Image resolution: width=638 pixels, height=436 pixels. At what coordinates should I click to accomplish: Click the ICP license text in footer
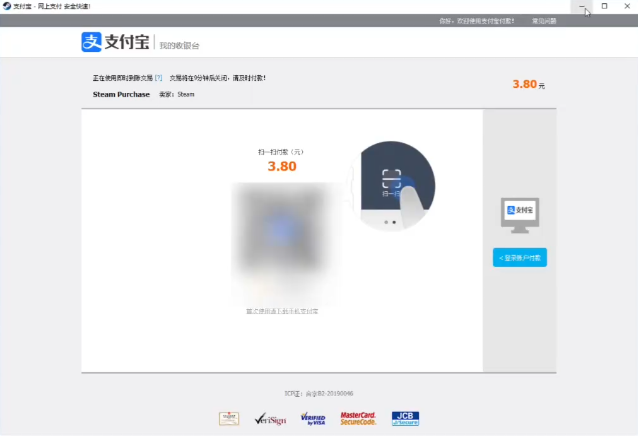point(319,393)
